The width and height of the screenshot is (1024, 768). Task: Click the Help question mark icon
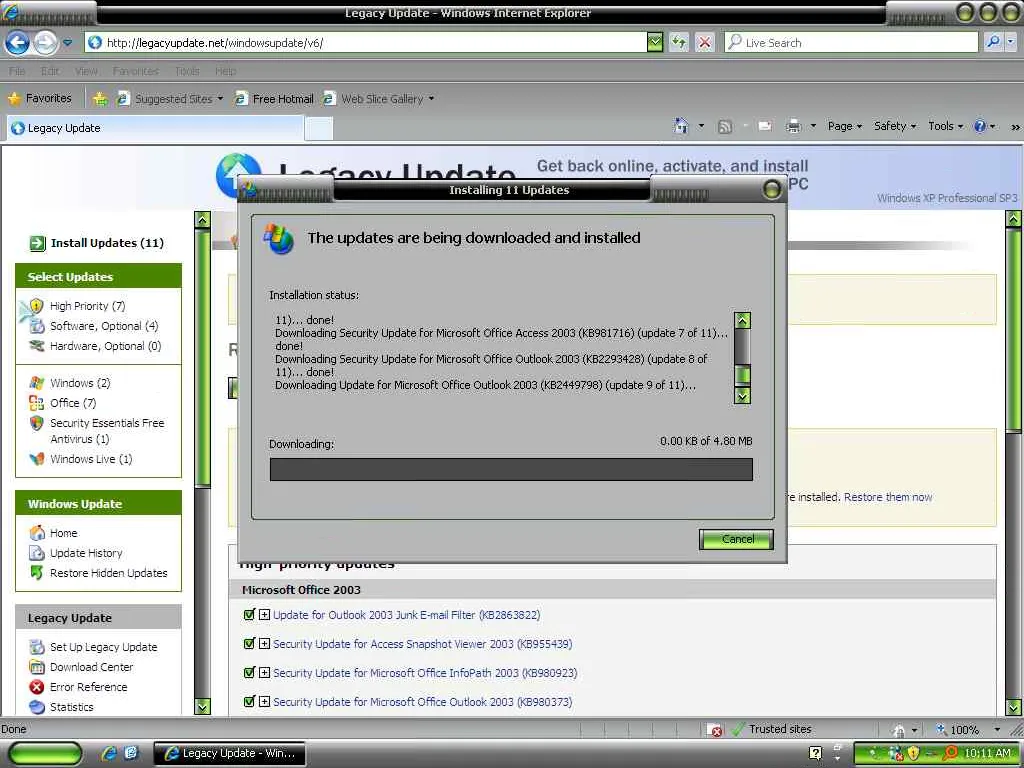[x=980, y=126]
